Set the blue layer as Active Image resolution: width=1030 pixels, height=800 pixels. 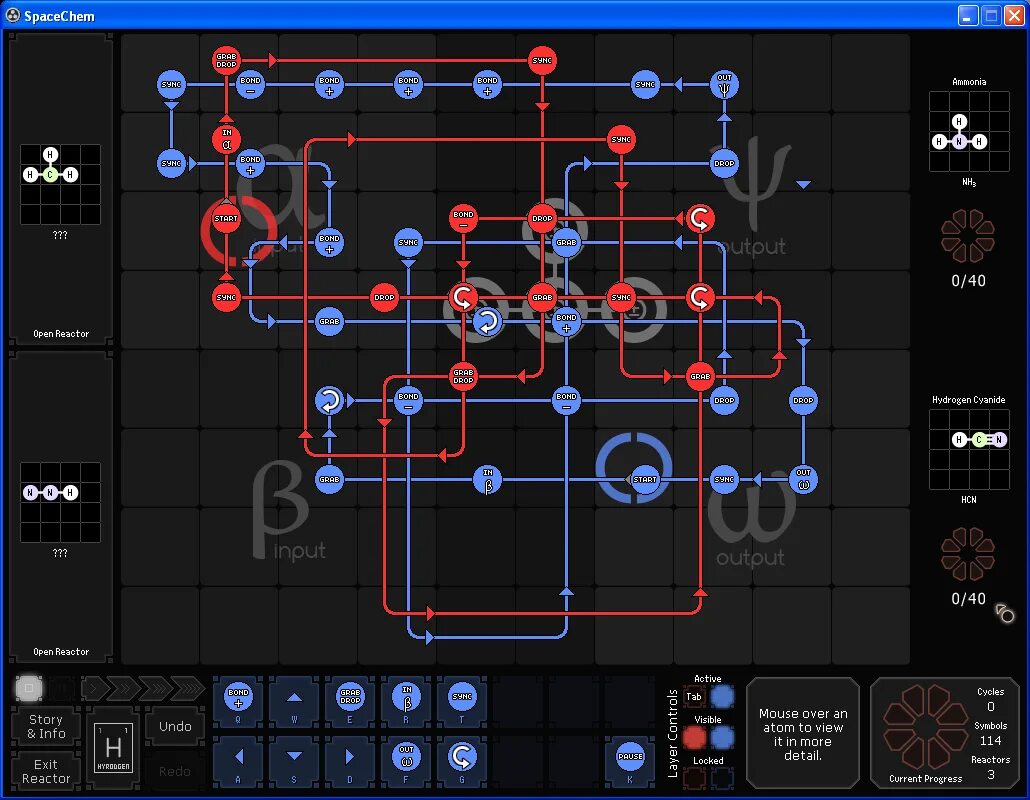pyautogui.click(x=722, y=697)
